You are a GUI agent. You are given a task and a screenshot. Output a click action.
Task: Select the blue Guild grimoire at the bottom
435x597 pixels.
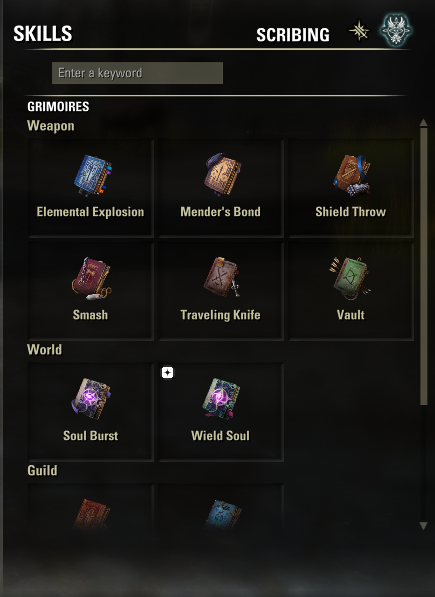[x=223, y=514]
